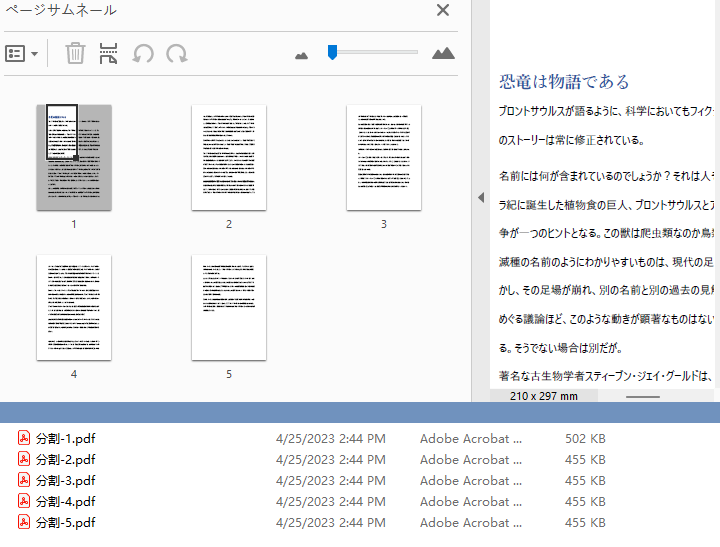
Task: Expand the options dropdown arrow
Action: click(34, 54)
